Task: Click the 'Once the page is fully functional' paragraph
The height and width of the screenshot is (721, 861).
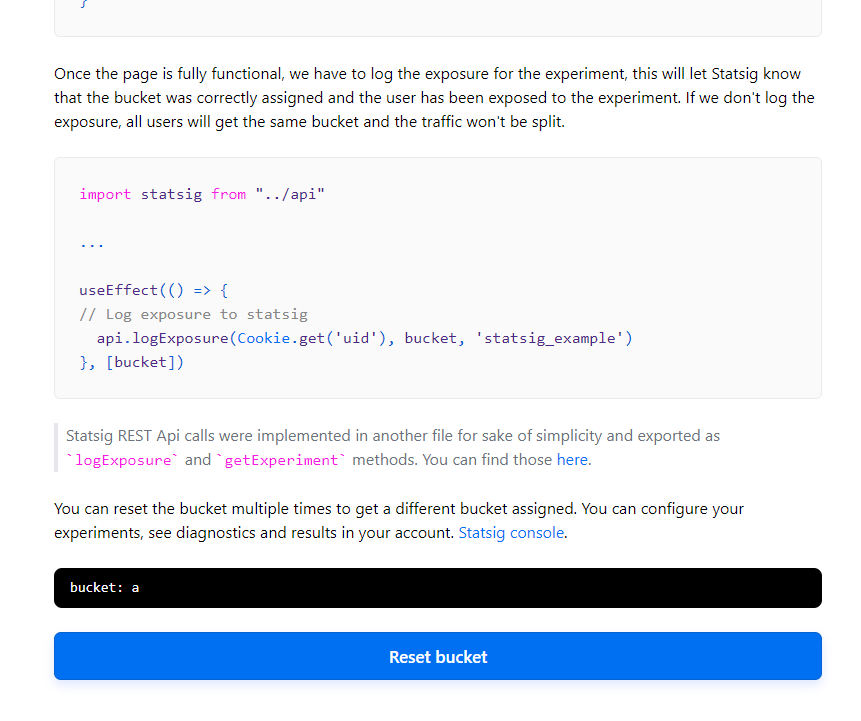Action: pos(434,98)
